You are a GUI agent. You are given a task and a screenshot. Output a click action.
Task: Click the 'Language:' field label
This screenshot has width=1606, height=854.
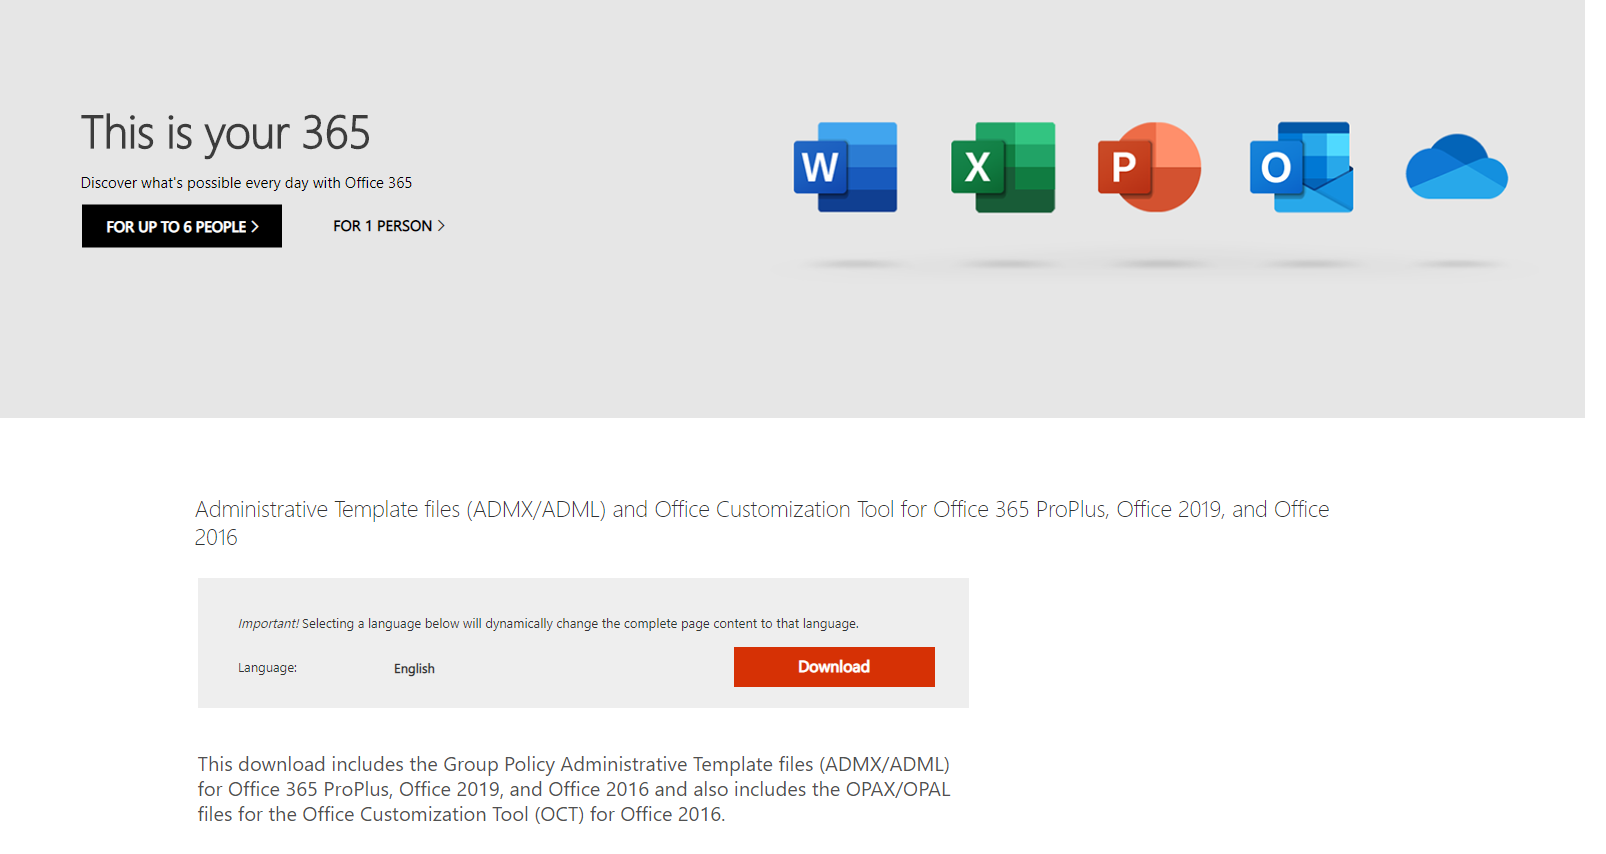(x=267, y=668)
